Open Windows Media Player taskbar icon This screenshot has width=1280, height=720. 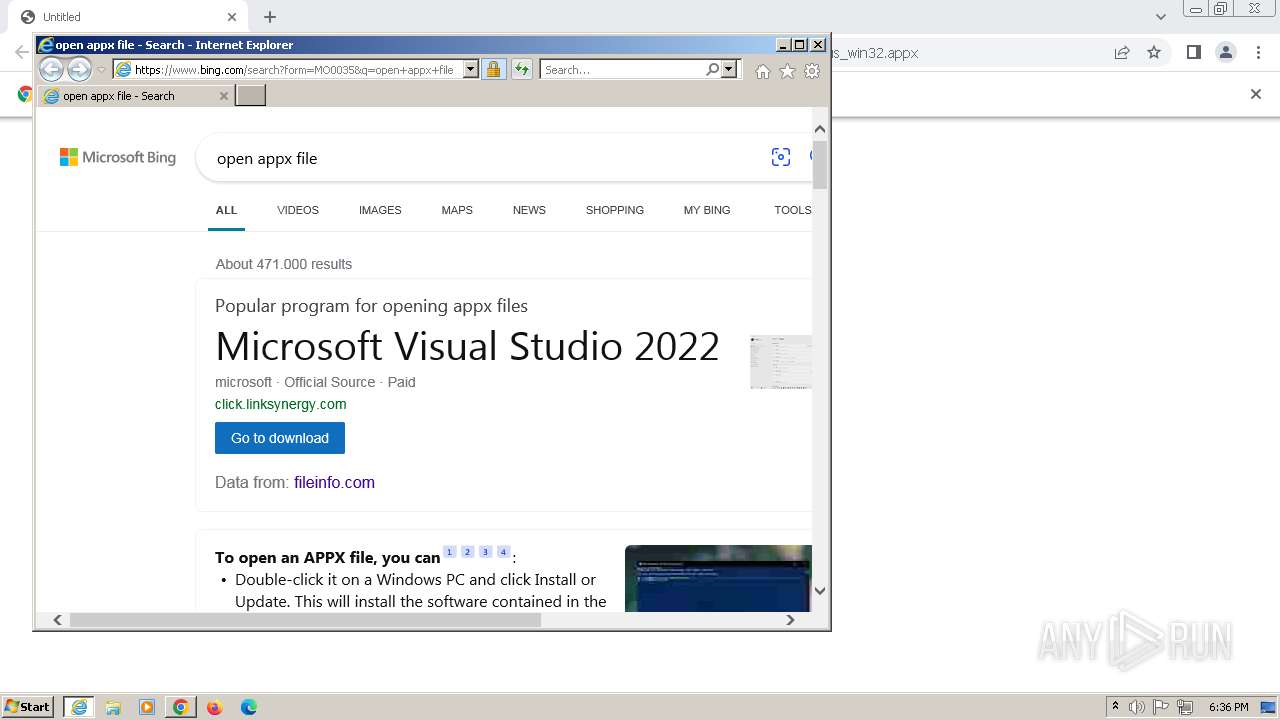pos(147,707)
